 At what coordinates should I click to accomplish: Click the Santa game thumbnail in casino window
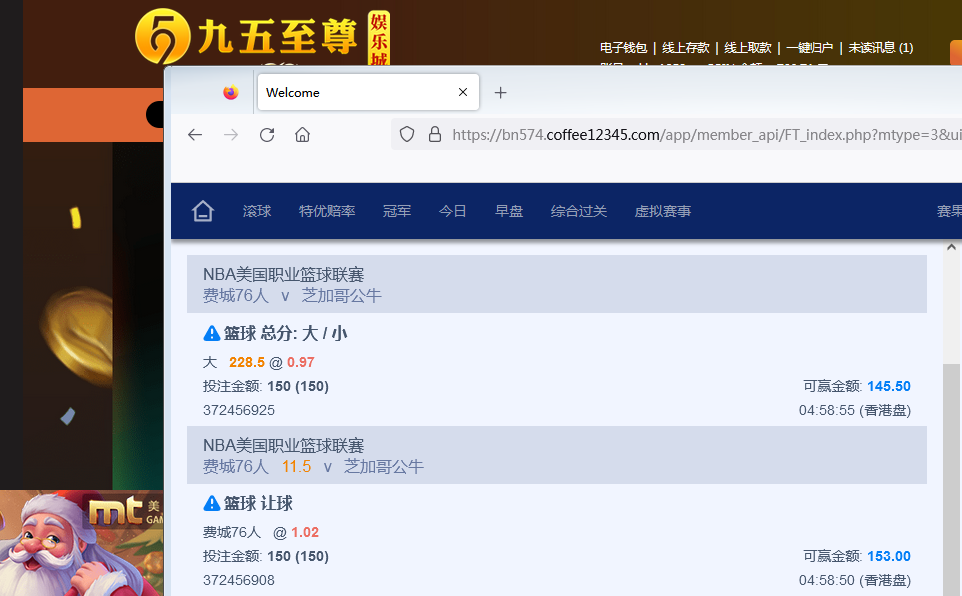coord(82,543)
